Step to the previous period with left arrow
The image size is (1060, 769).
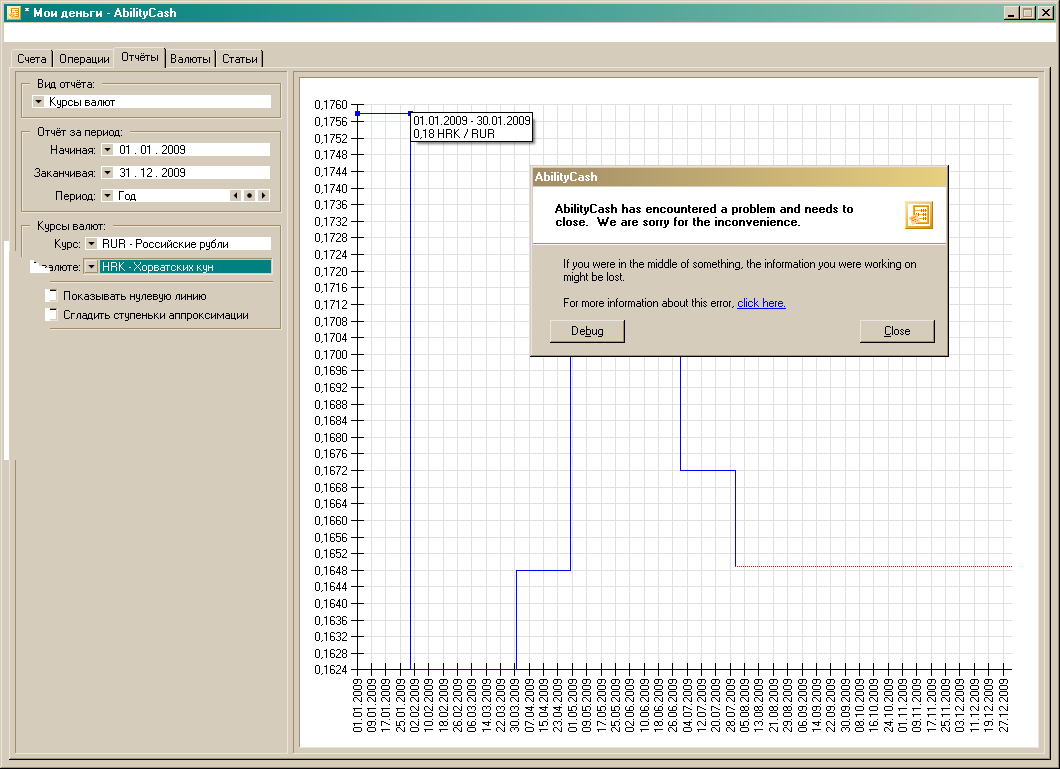236,196
